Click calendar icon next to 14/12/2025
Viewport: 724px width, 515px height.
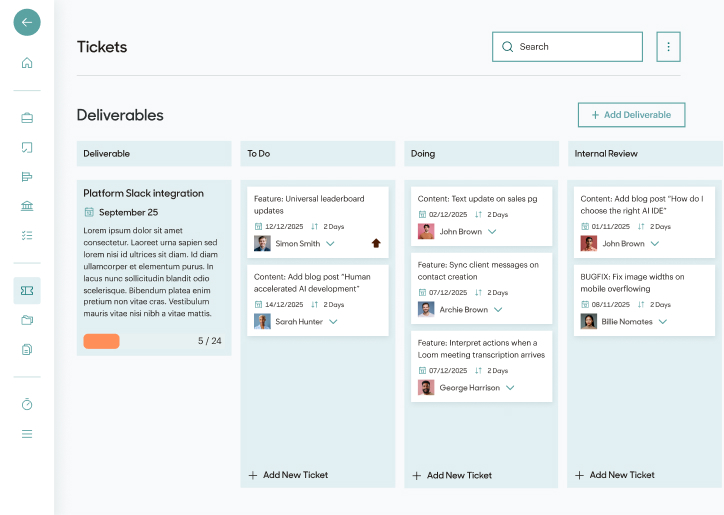tap(258, 304)
